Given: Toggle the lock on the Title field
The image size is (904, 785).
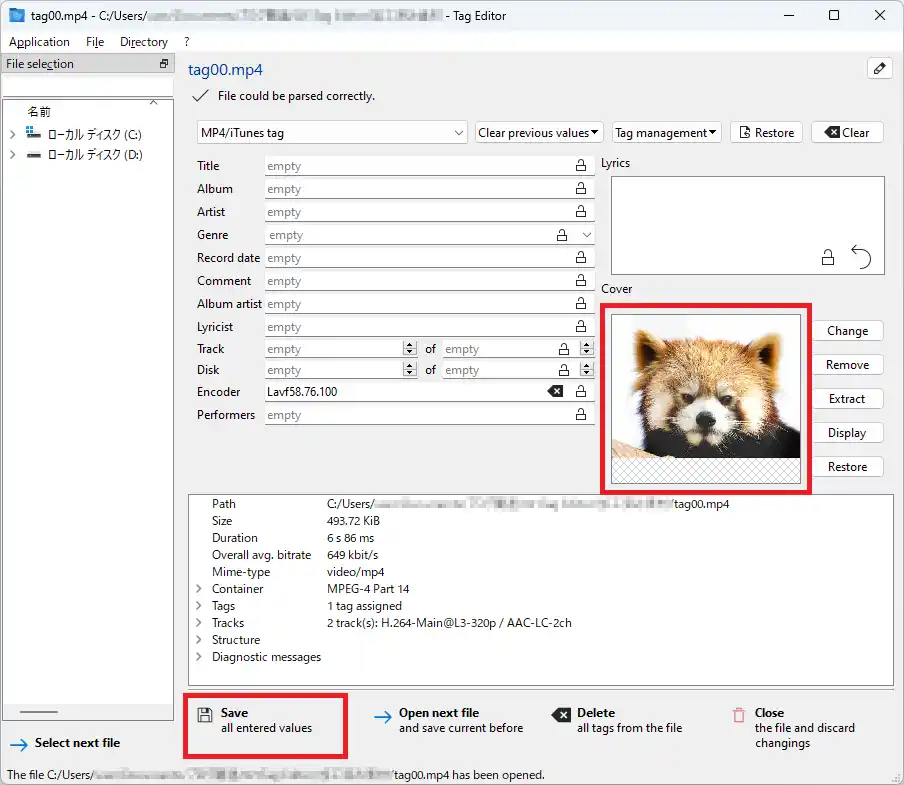Looking at the screenshot, I should click(581, 166).
